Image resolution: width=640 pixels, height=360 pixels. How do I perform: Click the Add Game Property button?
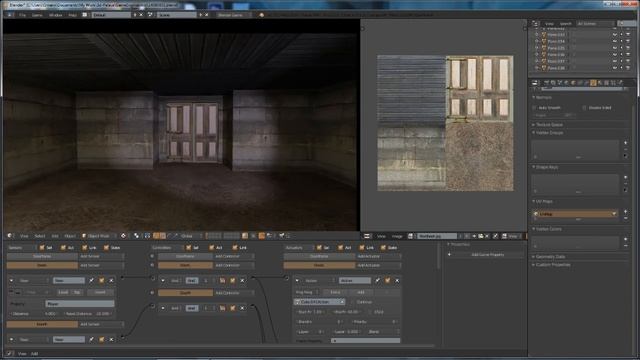[x=486, y=255]
